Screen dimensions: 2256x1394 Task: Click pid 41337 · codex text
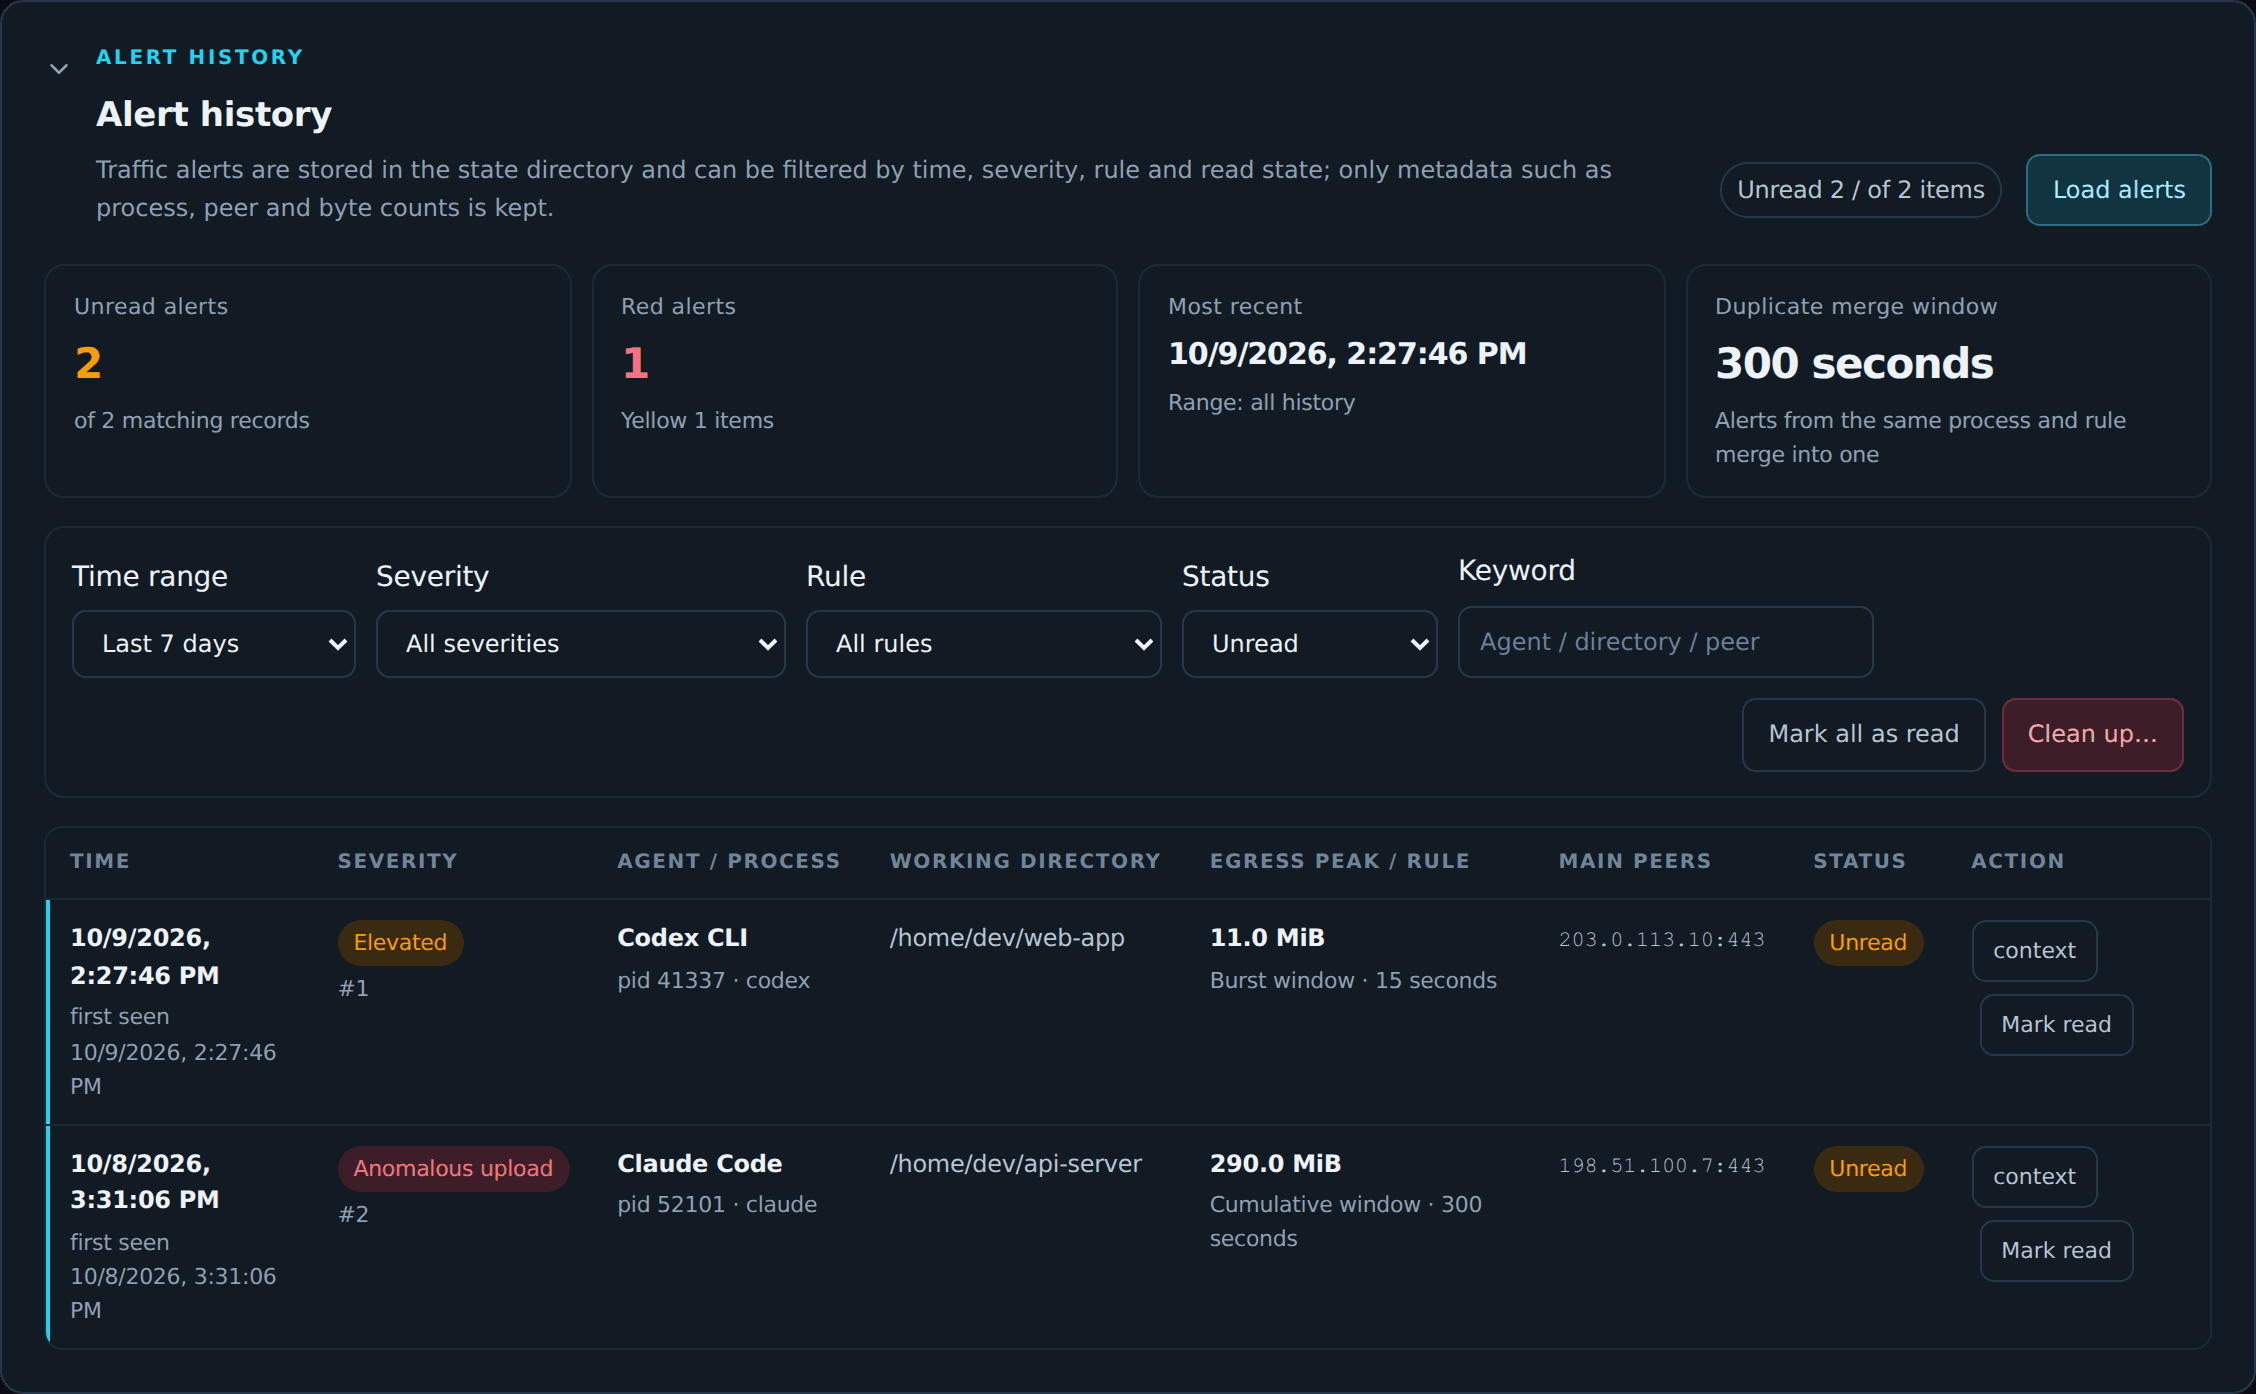point(714,981)
